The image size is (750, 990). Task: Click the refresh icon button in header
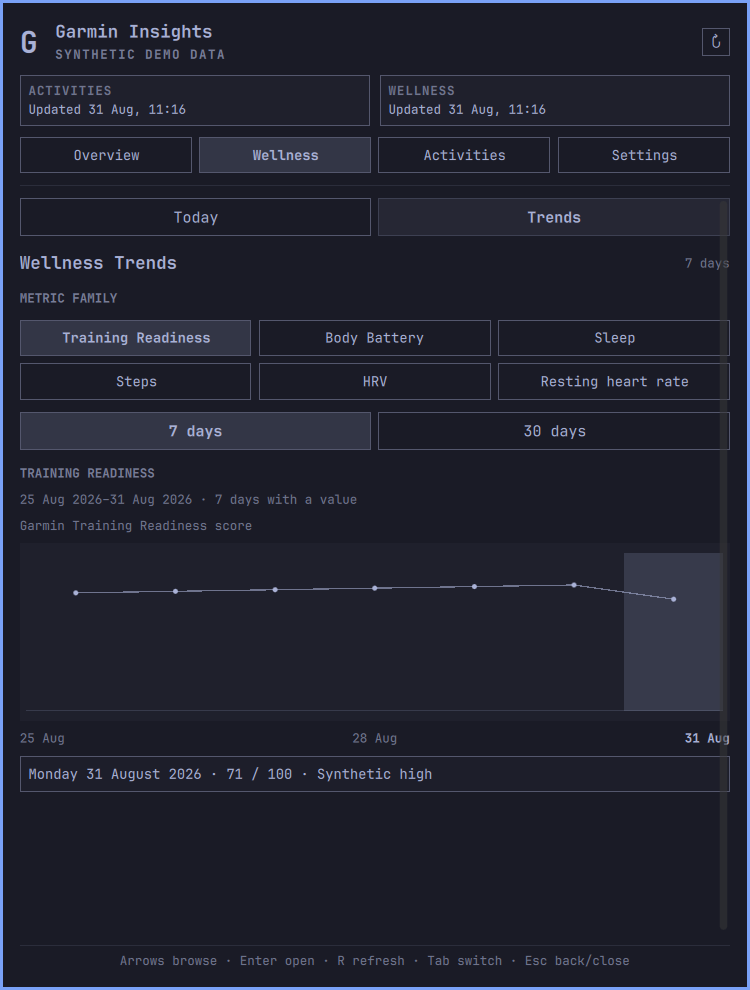point(715,42)
